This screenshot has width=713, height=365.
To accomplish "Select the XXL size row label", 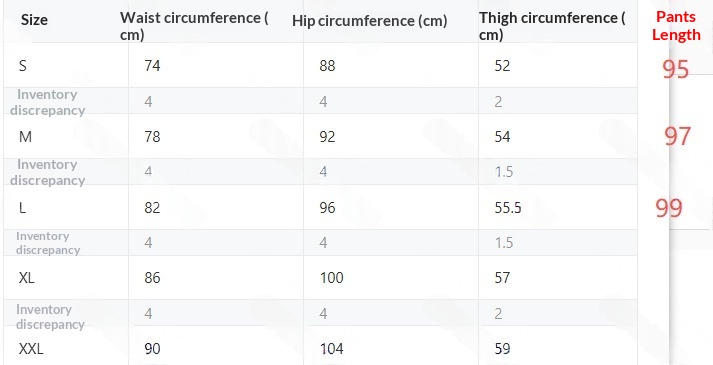I will pos(31,349).
